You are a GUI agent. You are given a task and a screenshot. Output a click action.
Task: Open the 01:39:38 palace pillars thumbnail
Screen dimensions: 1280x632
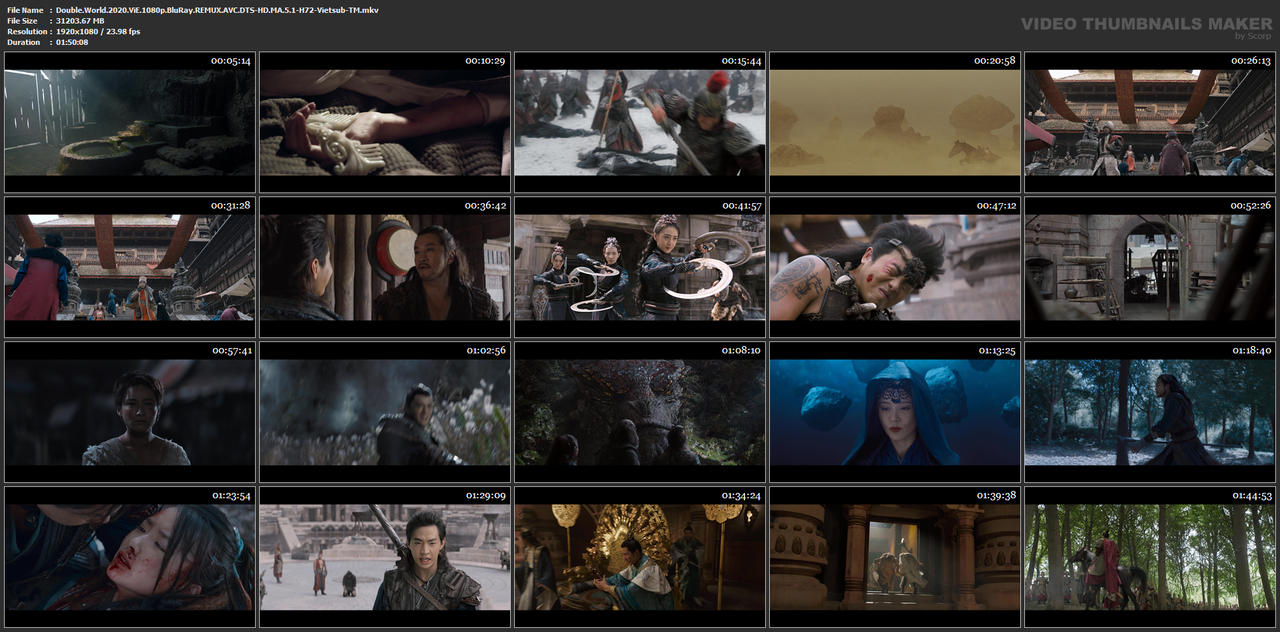(x=895, y=557)
